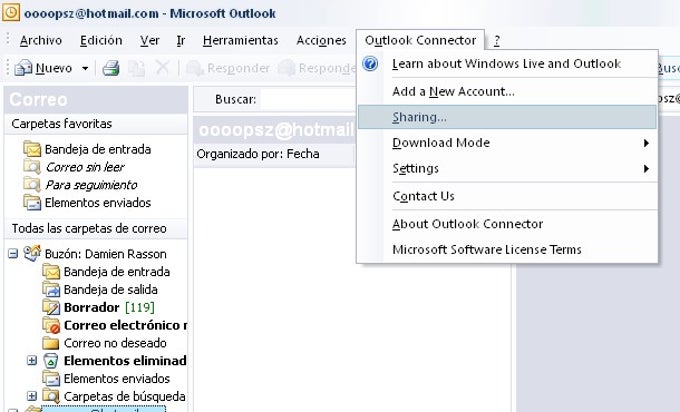This screenshot has width=680, height=412.
Task: Open the Correo electrónico junk folder
Action: pos(125,325)
